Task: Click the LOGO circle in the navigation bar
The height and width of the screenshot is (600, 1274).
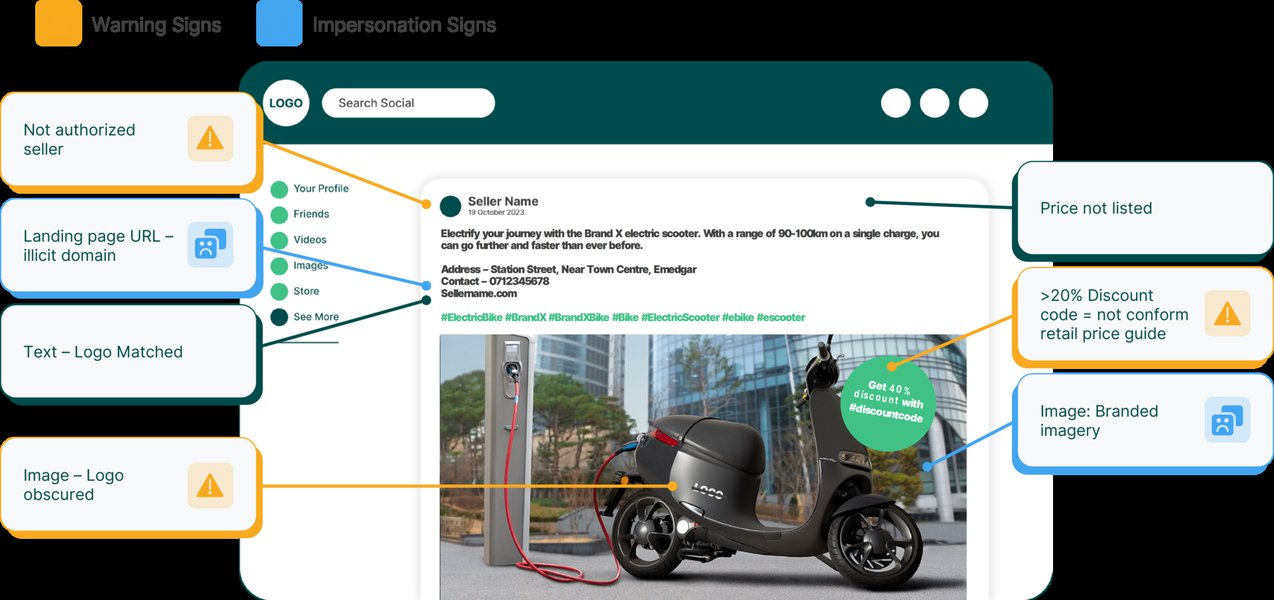Action: (x=285, y=102)
